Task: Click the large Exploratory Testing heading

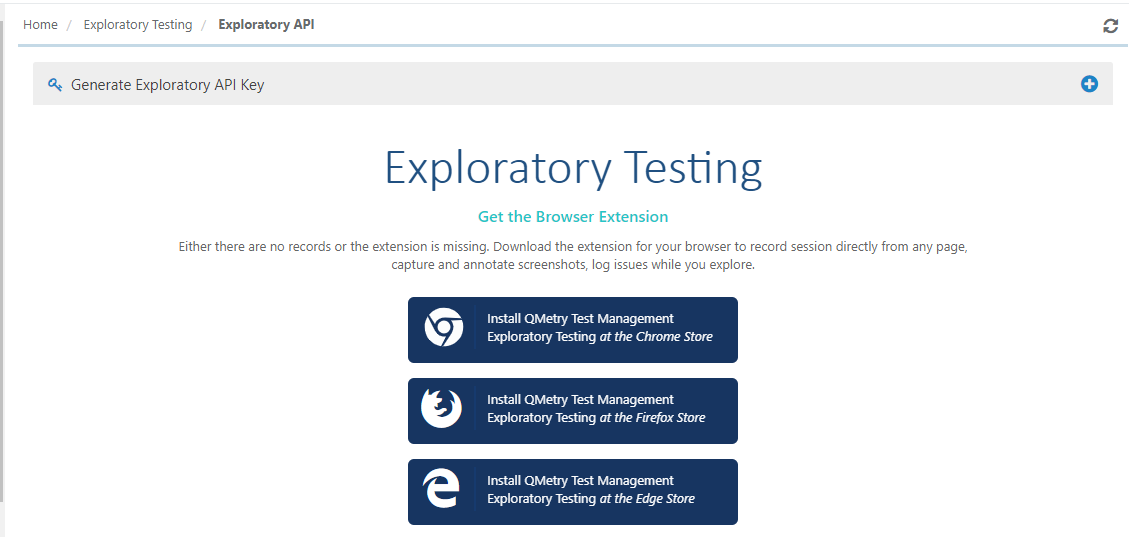Action: click(x=573, y=168)
